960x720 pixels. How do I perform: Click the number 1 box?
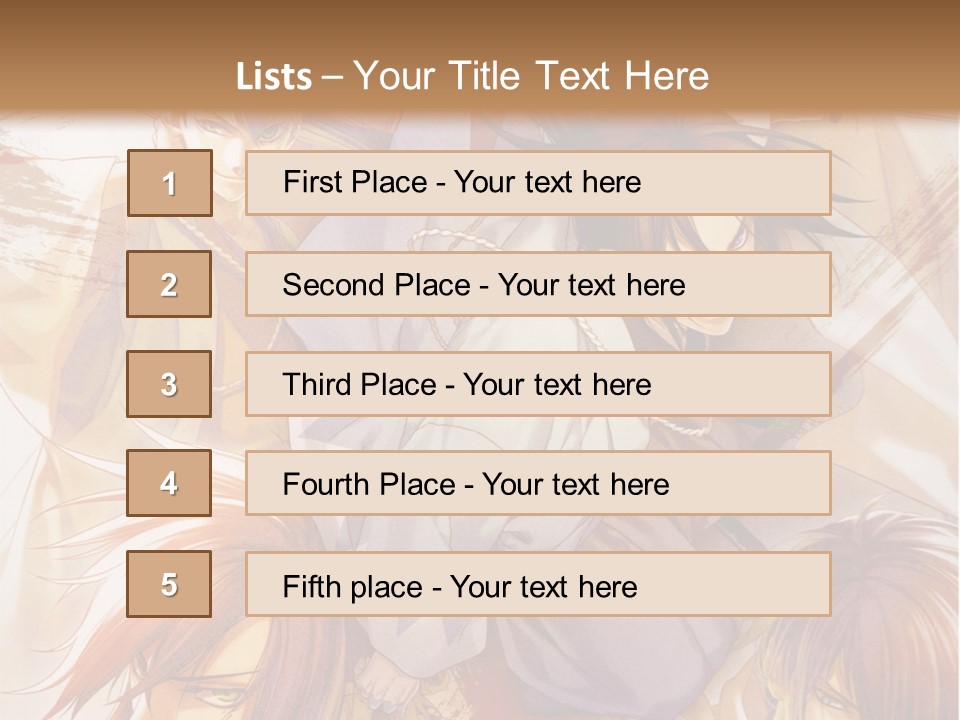(x=170, y=183)
